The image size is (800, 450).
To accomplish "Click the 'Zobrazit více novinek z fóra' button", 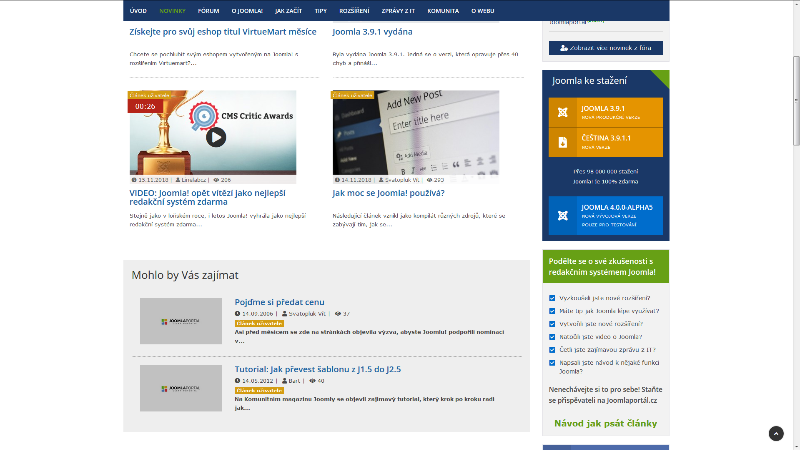I will tap(606, 48).
